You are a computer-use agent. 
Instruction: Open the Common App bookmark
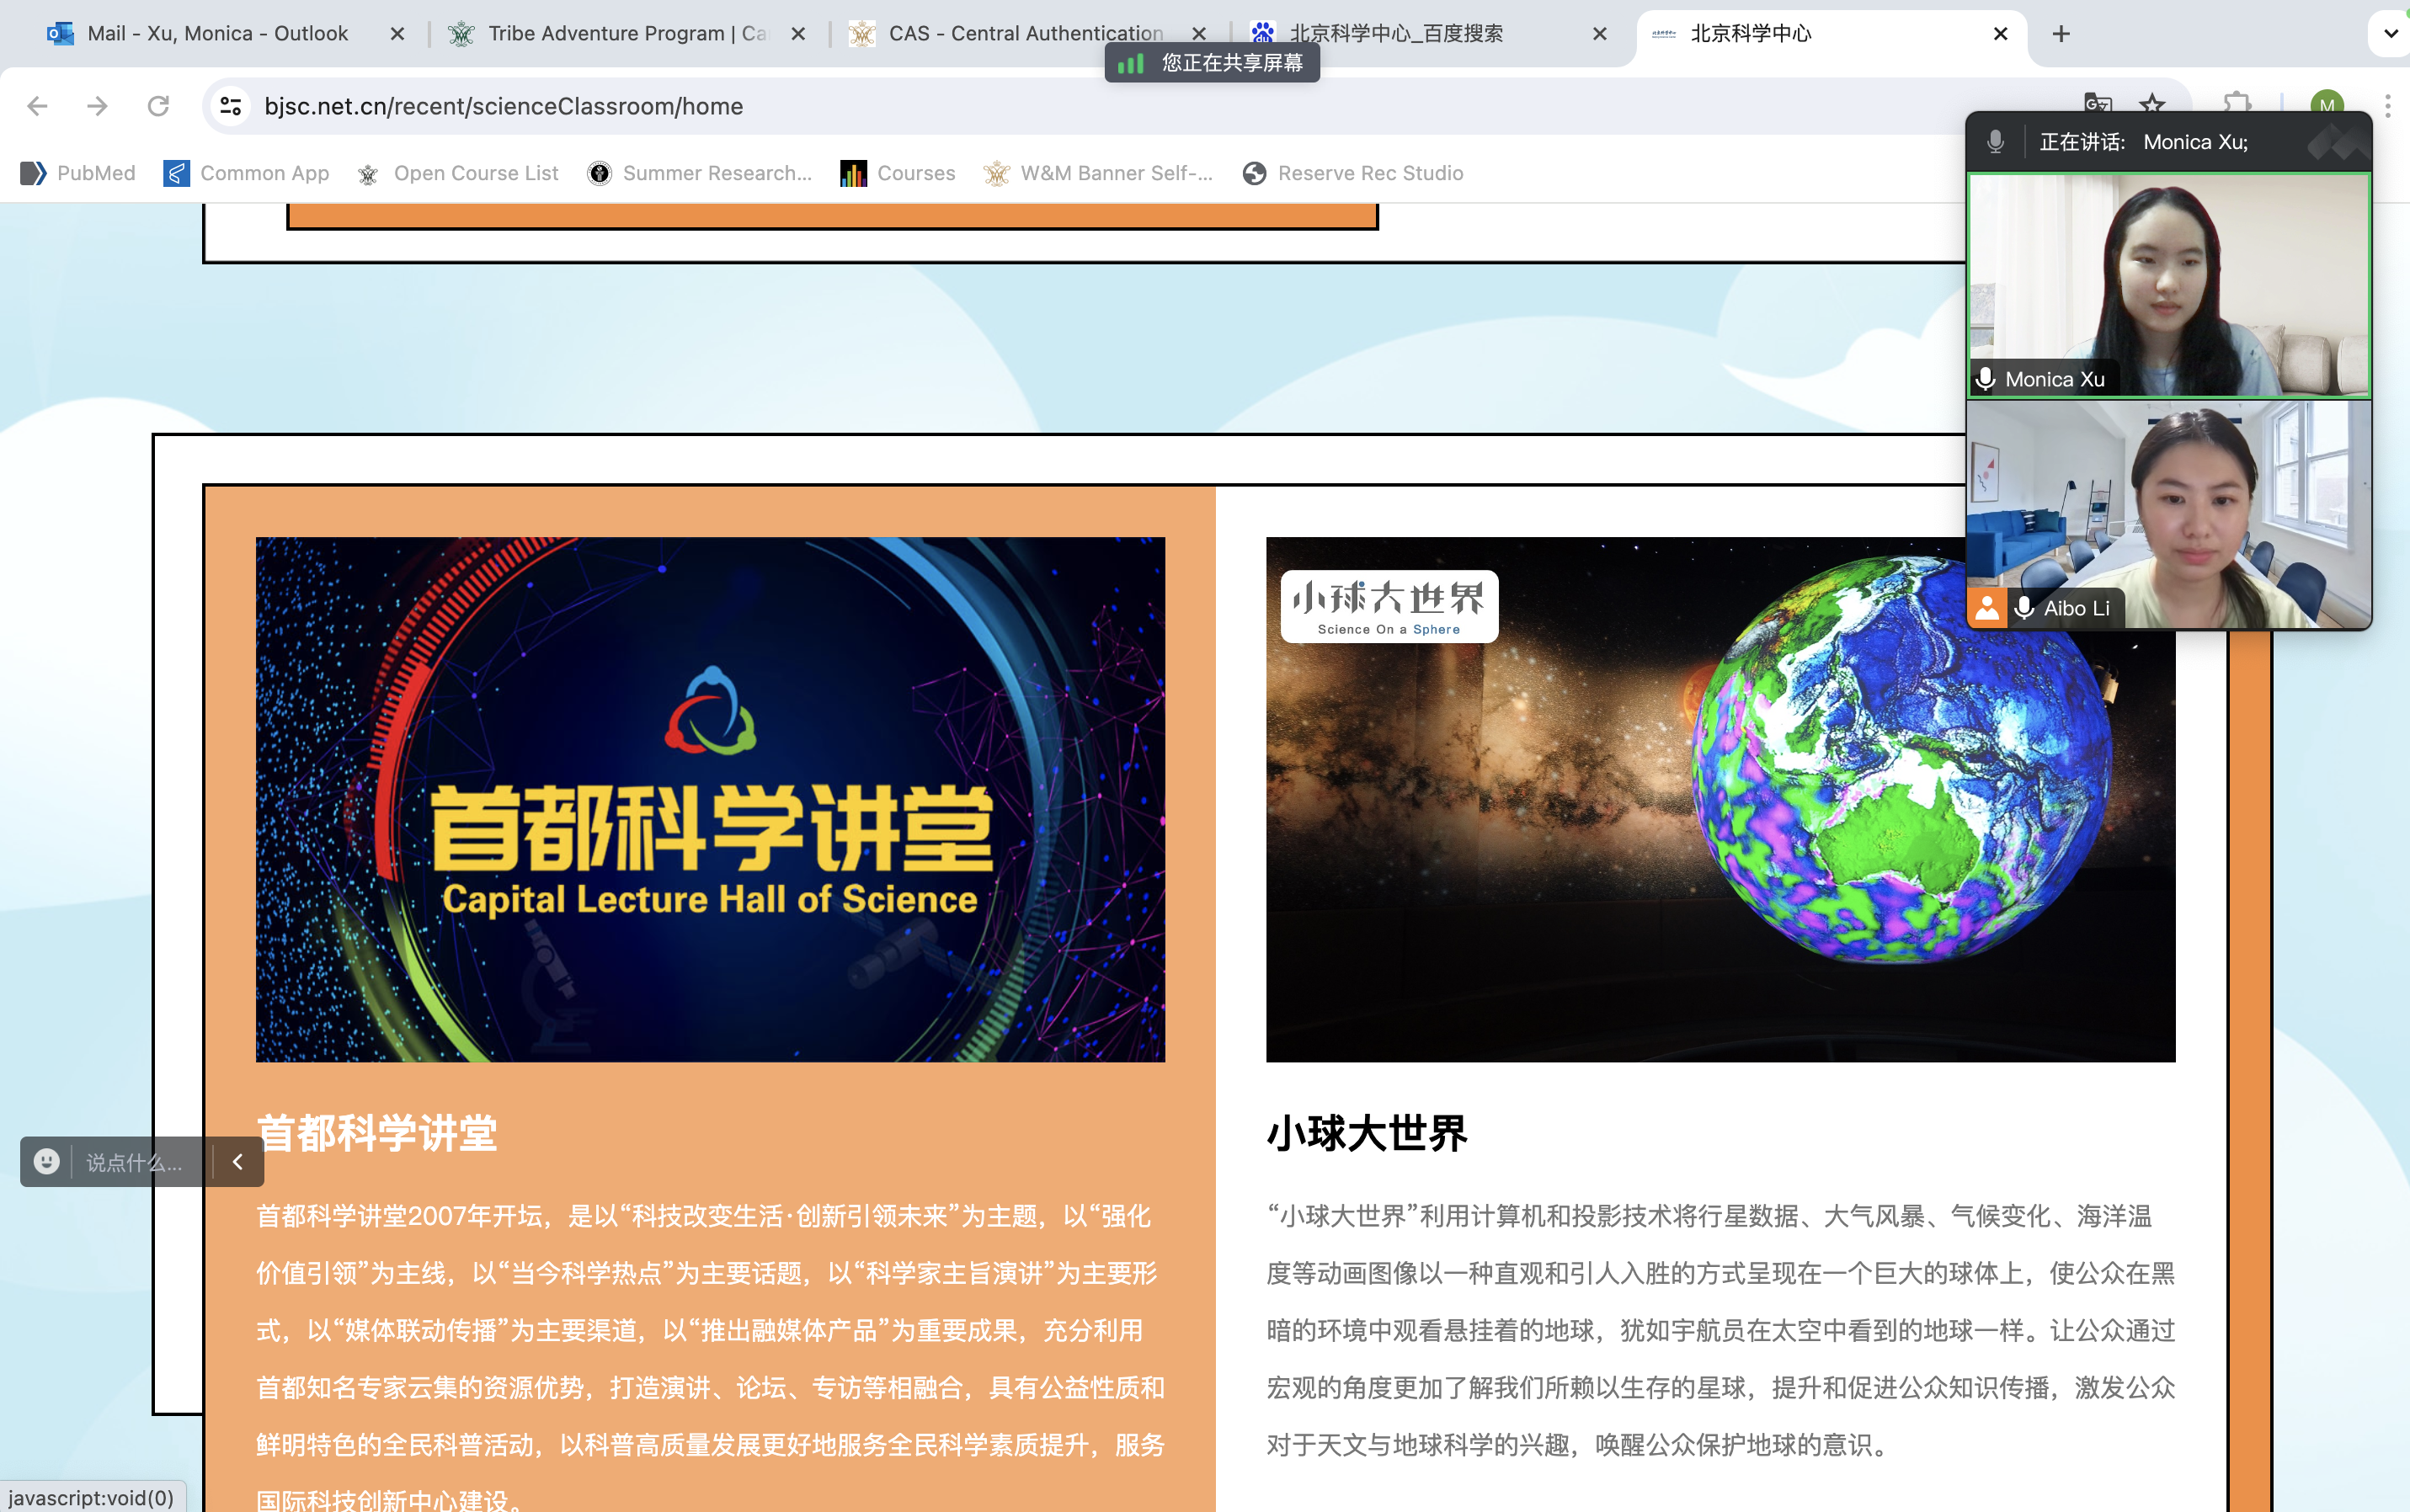point(246,173)
